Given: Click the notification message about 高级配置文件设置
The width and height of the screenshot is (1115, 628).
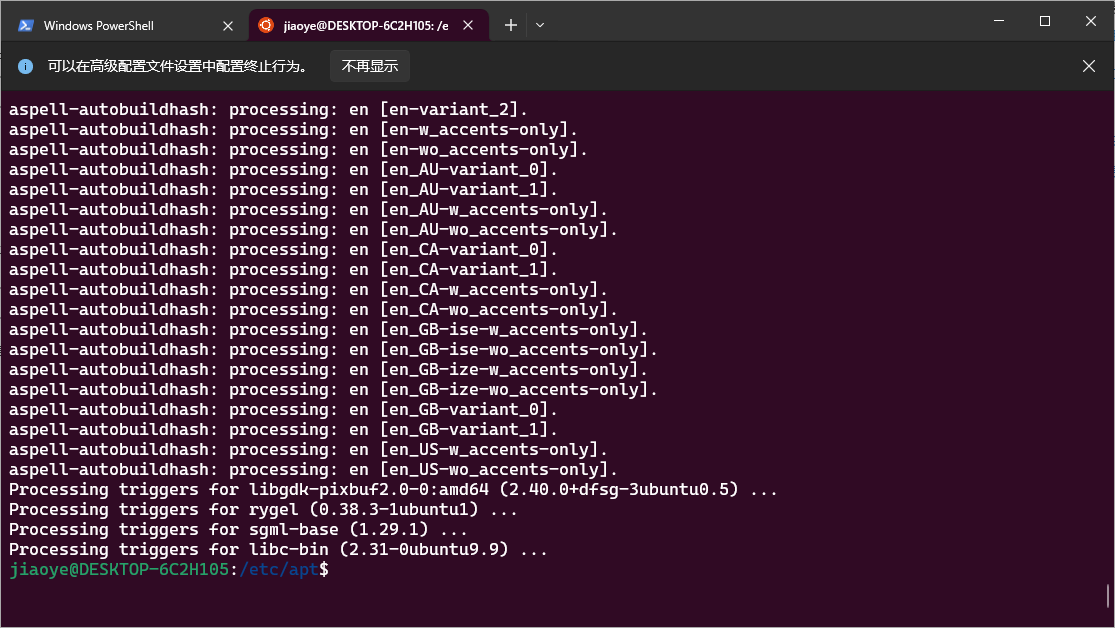Looking at the screenshot, I should pos(177,66).
